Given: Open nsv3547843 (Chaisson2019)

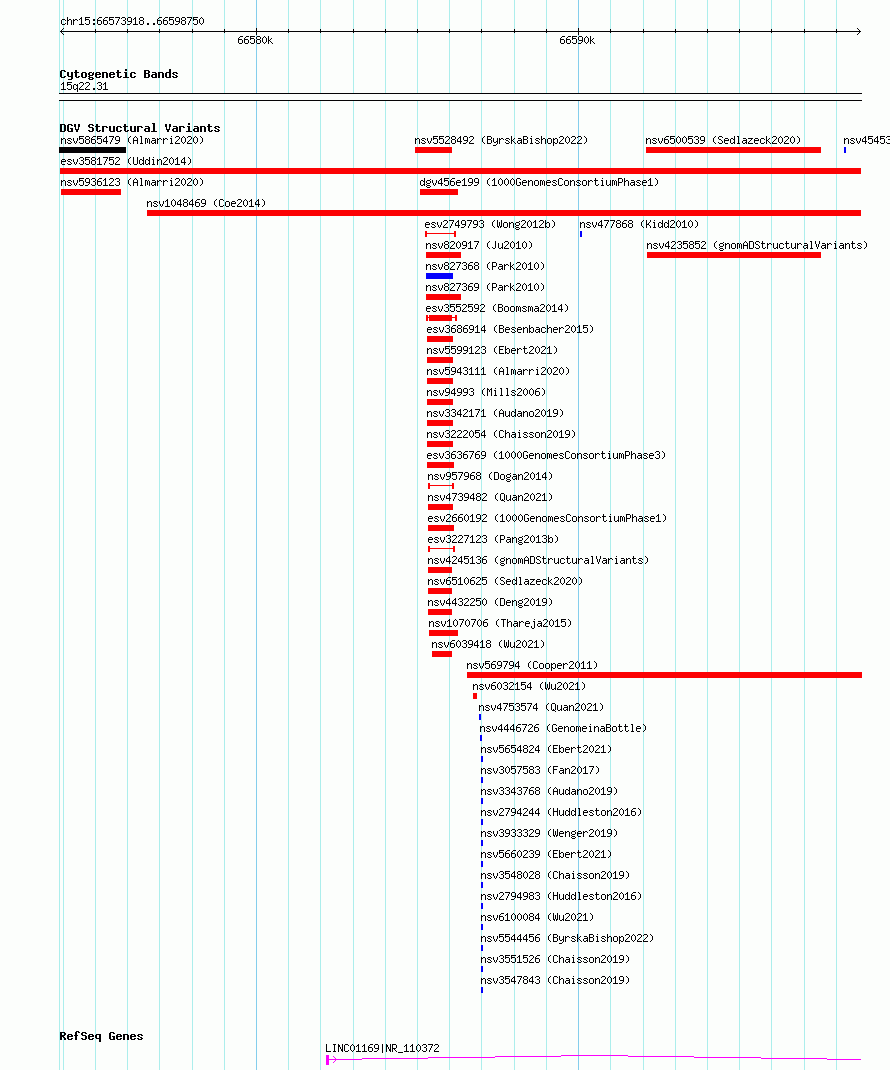Looking at the screenshot, I should (x=555, y=981).
